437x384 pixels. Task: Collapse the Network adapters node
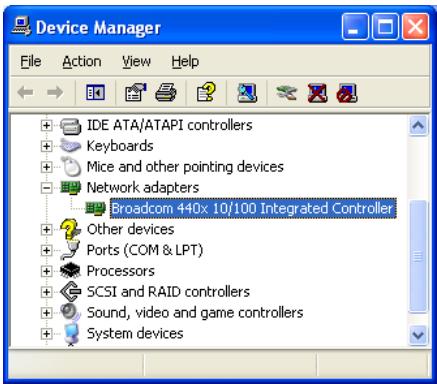click(x=46, y=188)
